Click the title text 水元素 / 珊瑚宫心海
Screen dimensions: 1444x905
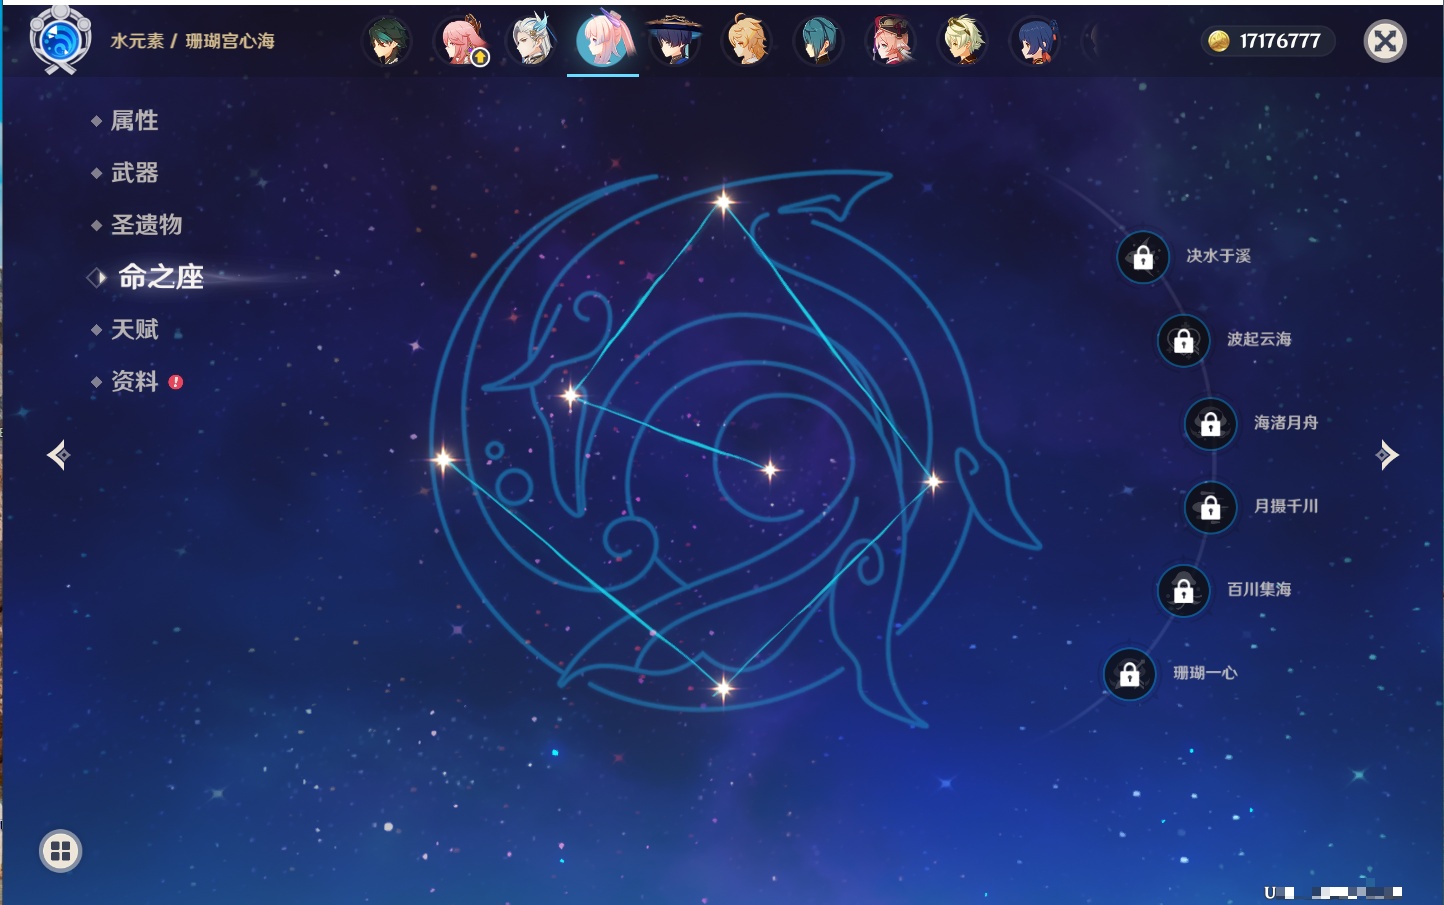click(x=192, y=41)
